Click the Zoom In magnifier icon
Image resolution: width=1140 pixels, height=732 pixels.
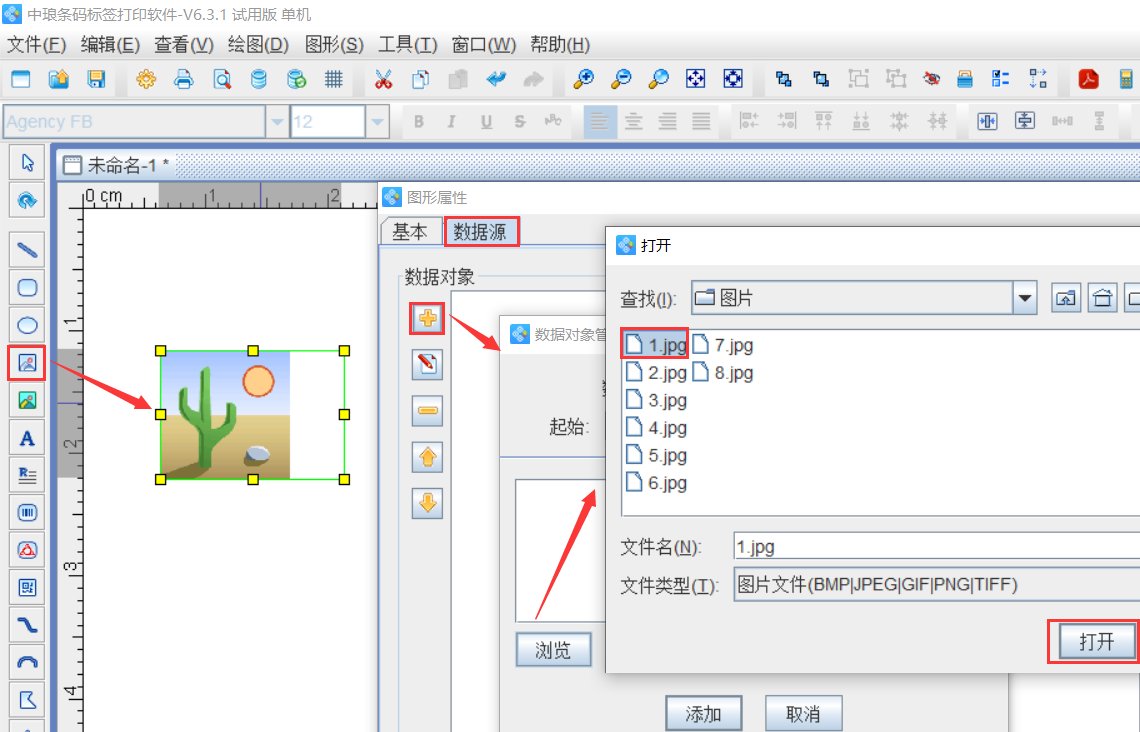coord(585,79)
